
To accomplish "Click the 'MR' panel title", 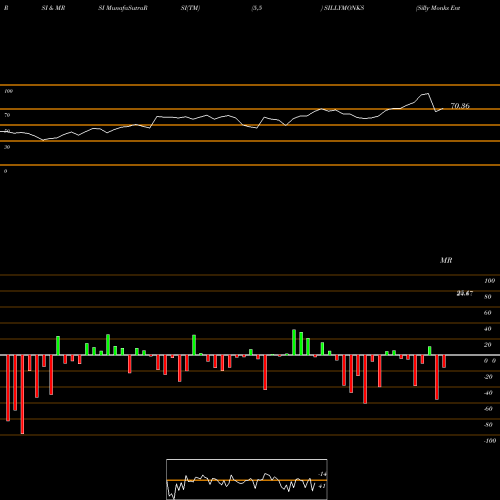I will click(x=446, y=260).
